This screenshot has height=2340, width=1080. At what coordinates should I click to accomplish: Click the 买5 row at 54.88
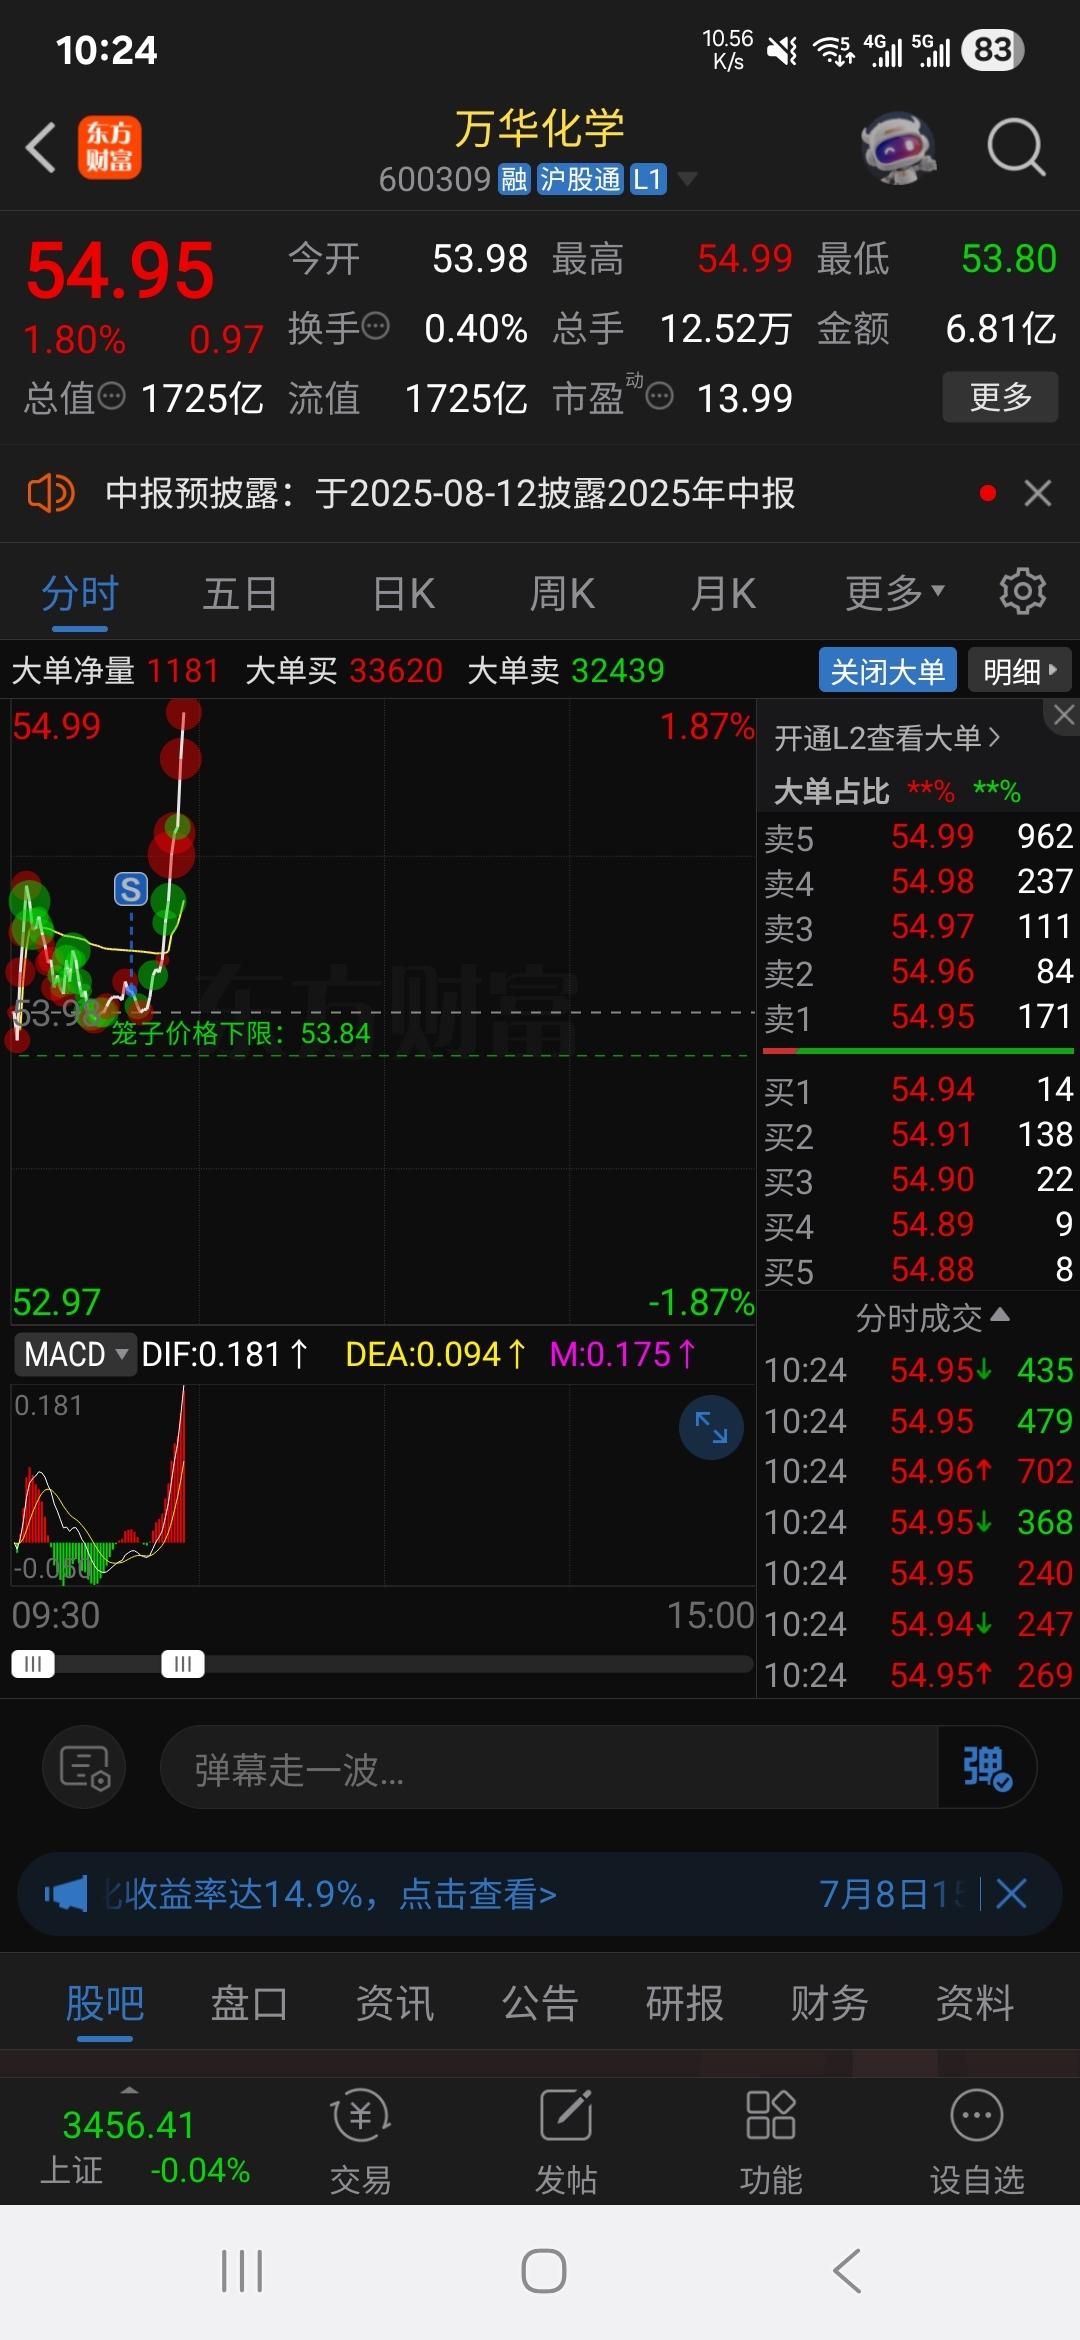[x=918, y=1270]
